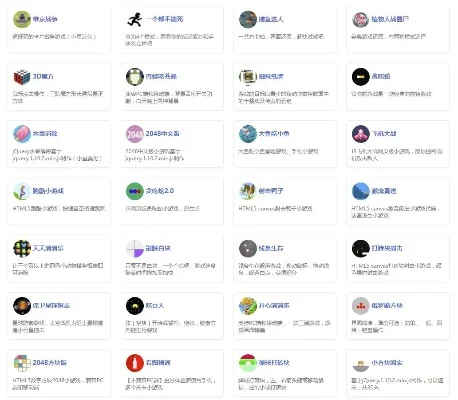Select the colorful 2048 grid blocks icon
The width and height of the screenshot is (458, 400).
click(x=22, y=363)
